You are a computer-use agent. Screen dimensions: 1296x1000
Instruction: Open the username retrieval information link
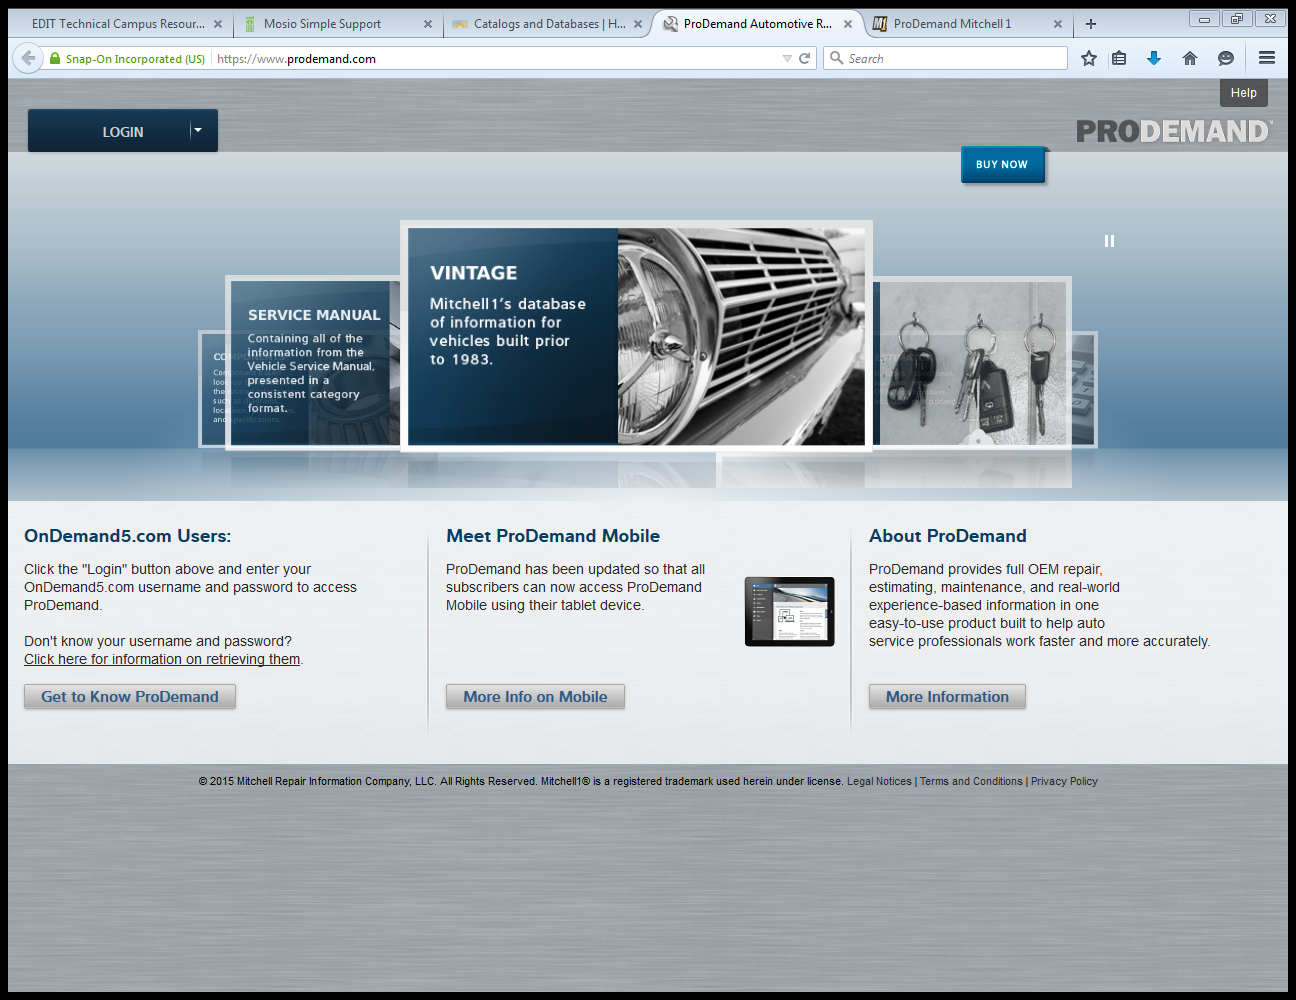(162, 658)
